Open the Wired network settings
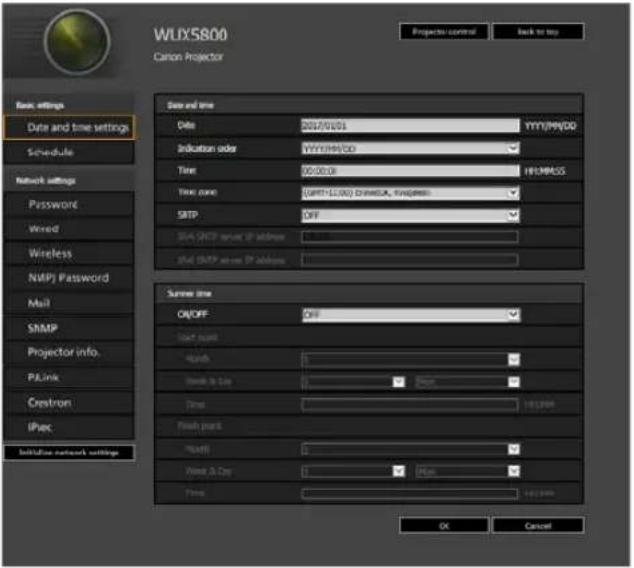The width and height of the screenshot is (634, 568). [69, 229]
